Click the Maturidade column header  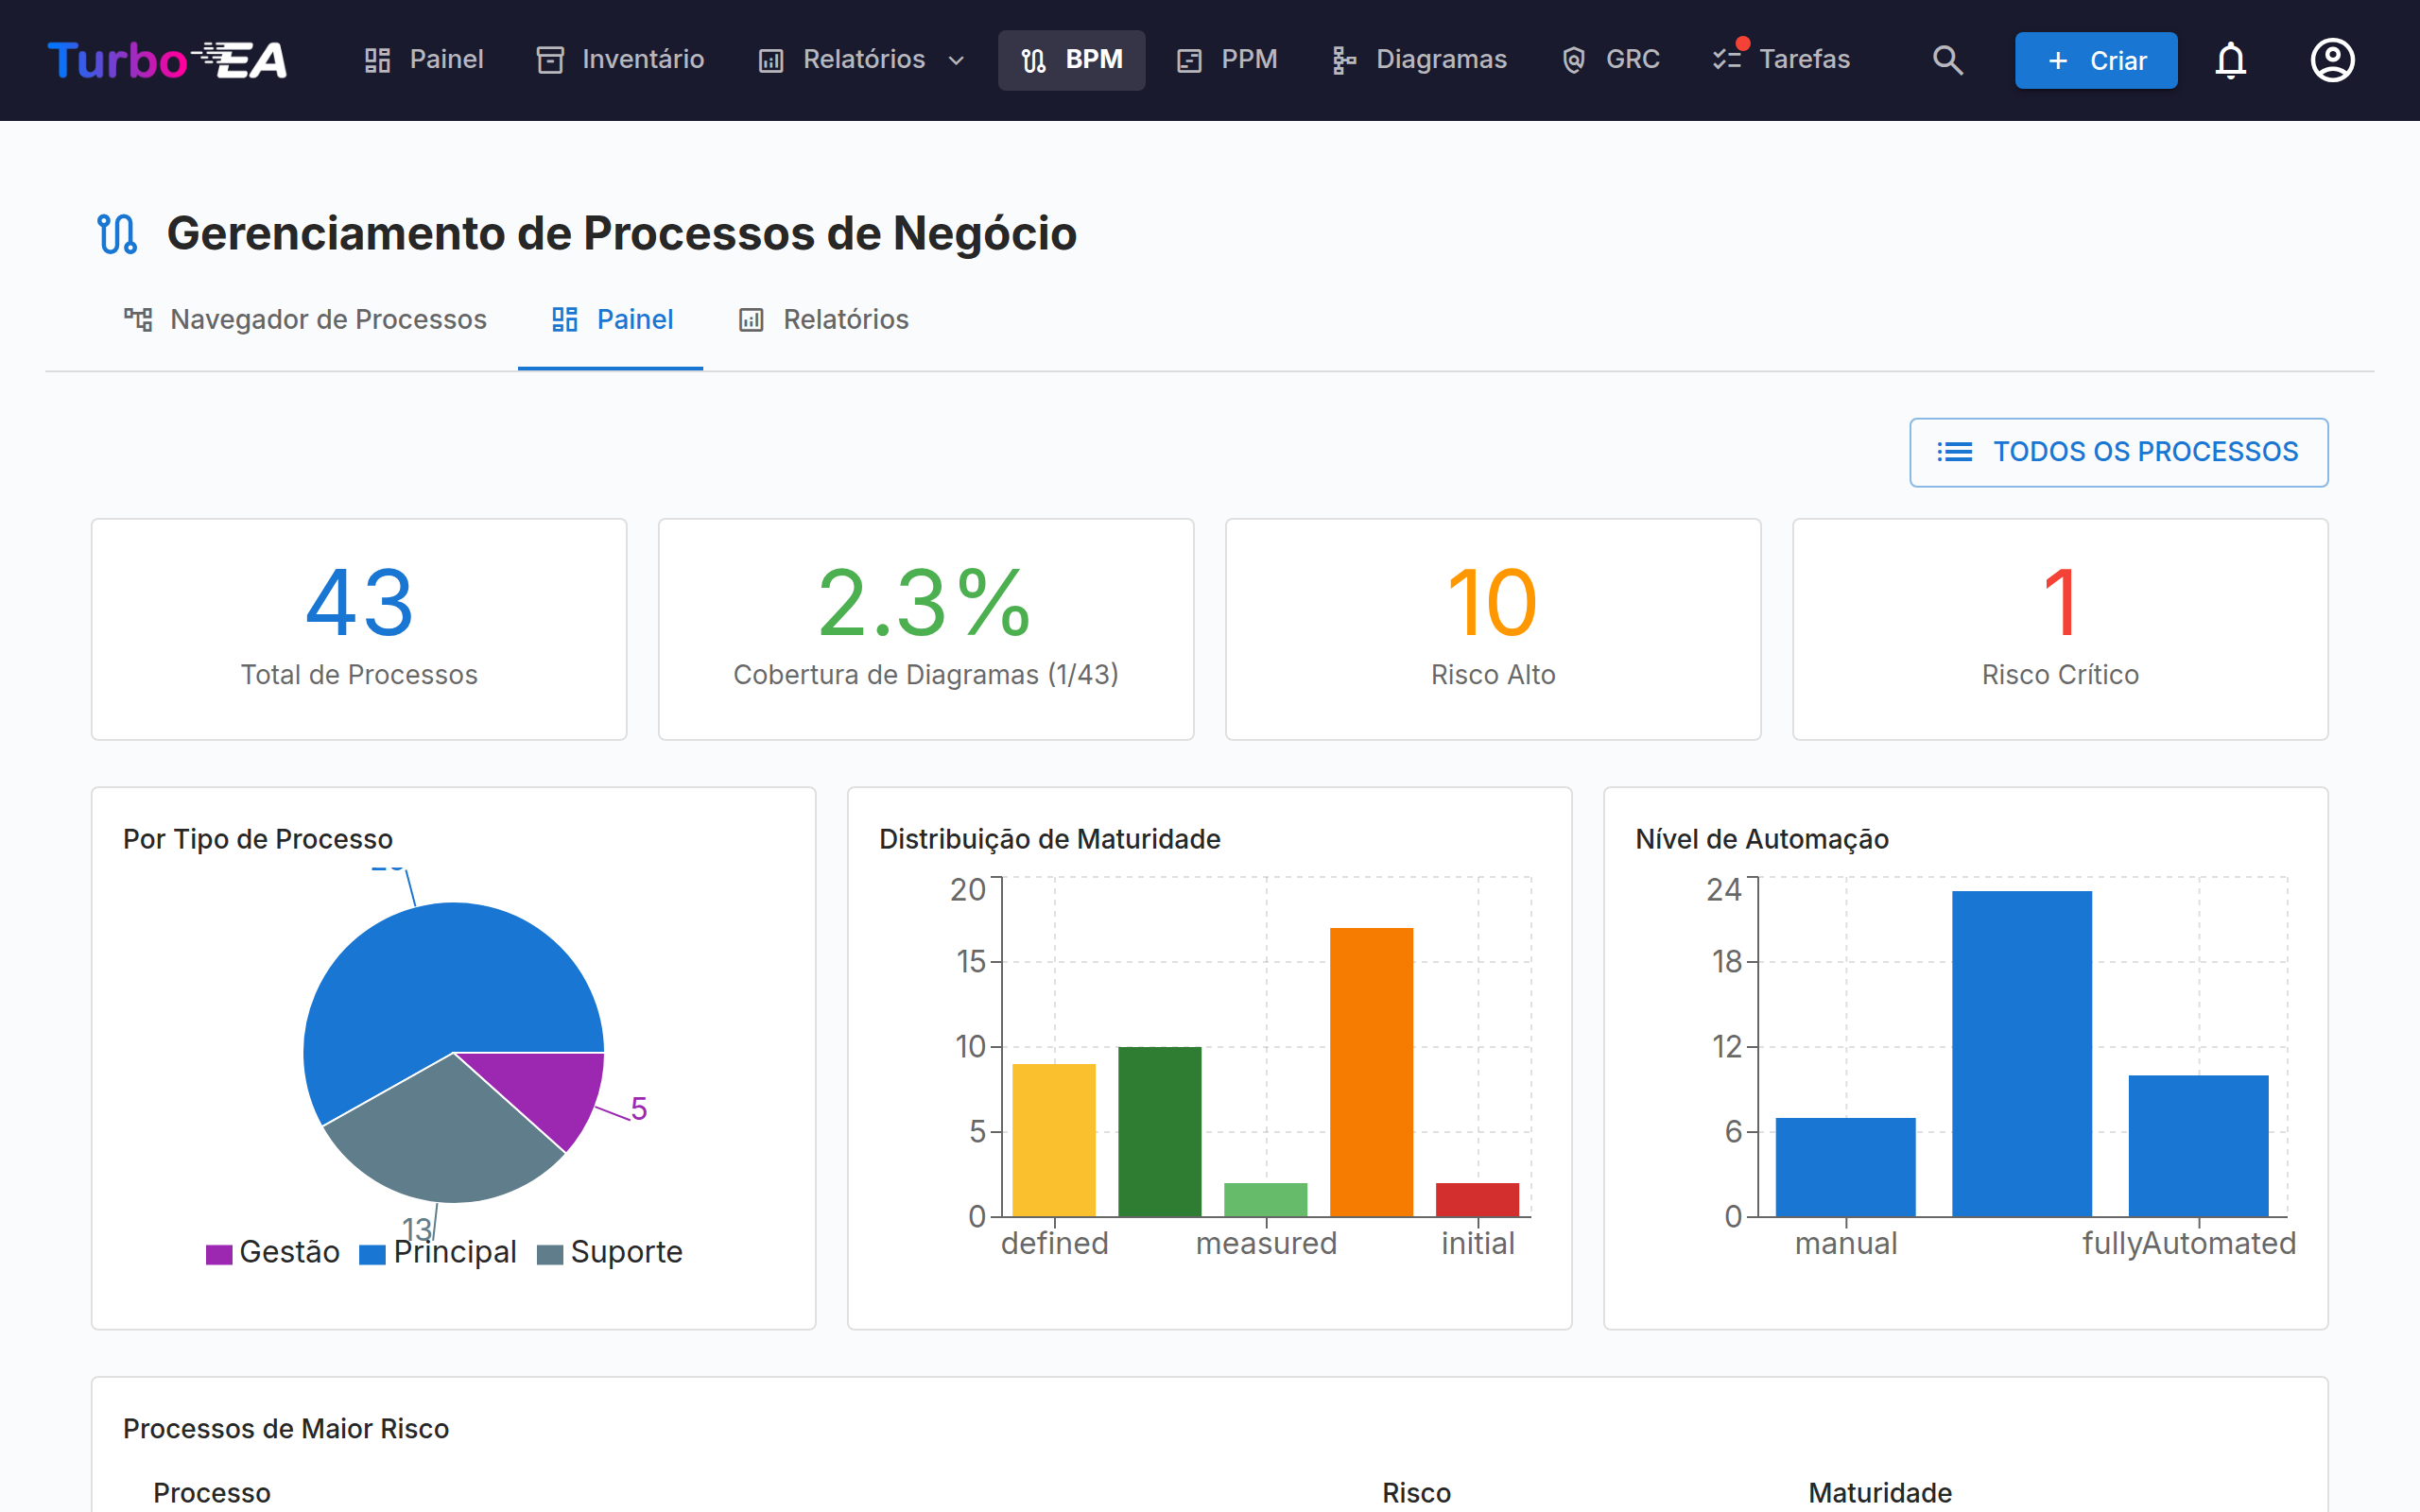click(1880, 1492)
